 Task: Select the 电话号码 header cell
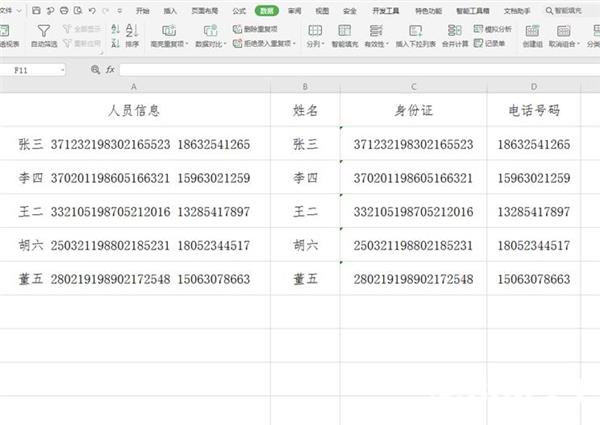click(534, 110)
